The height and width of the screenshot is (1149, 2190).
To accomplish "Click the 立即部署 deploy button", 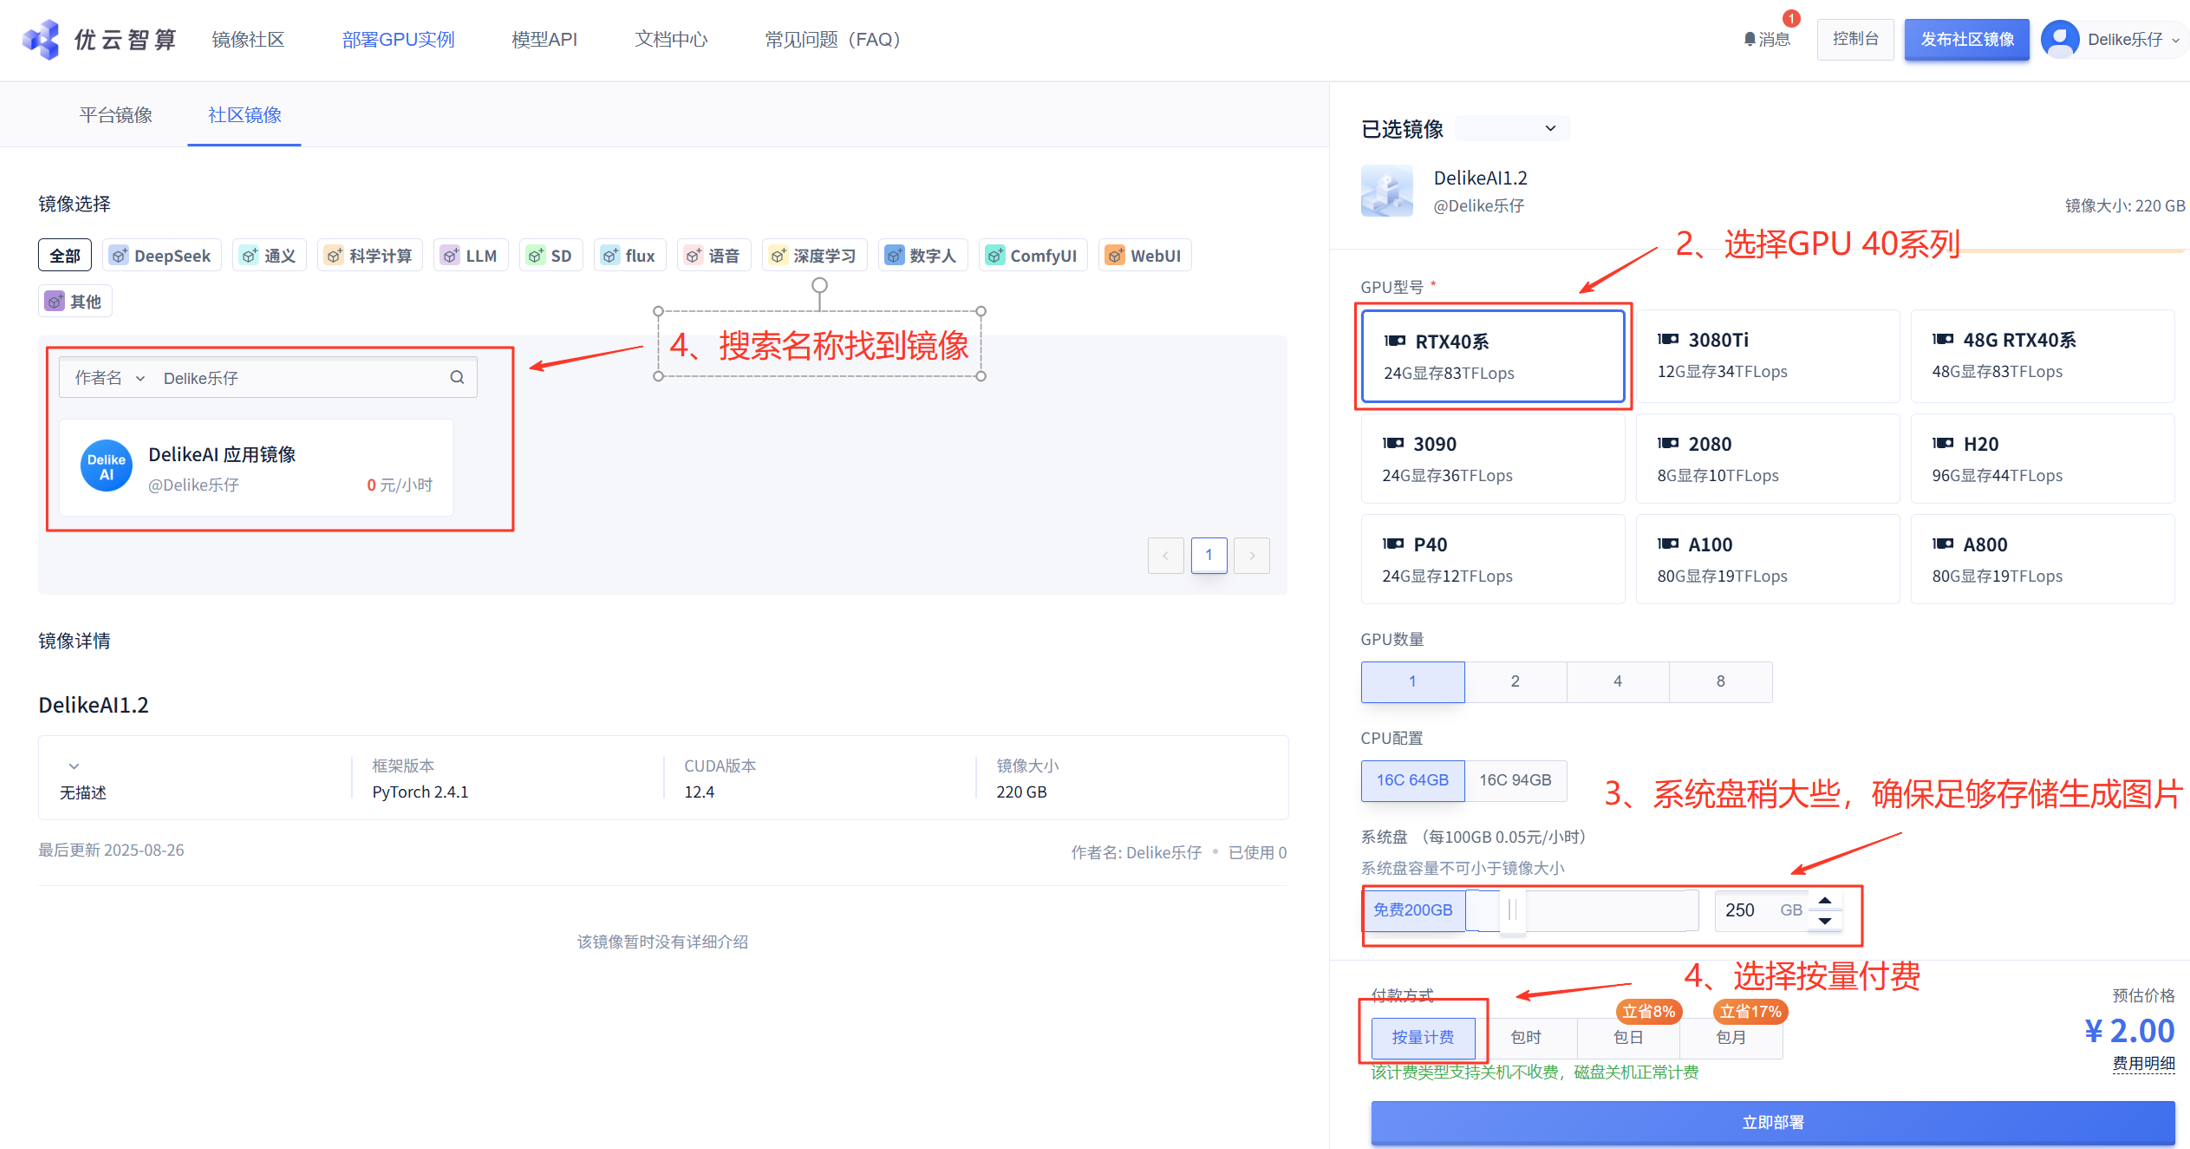I will click(x=1772, y=1122).
